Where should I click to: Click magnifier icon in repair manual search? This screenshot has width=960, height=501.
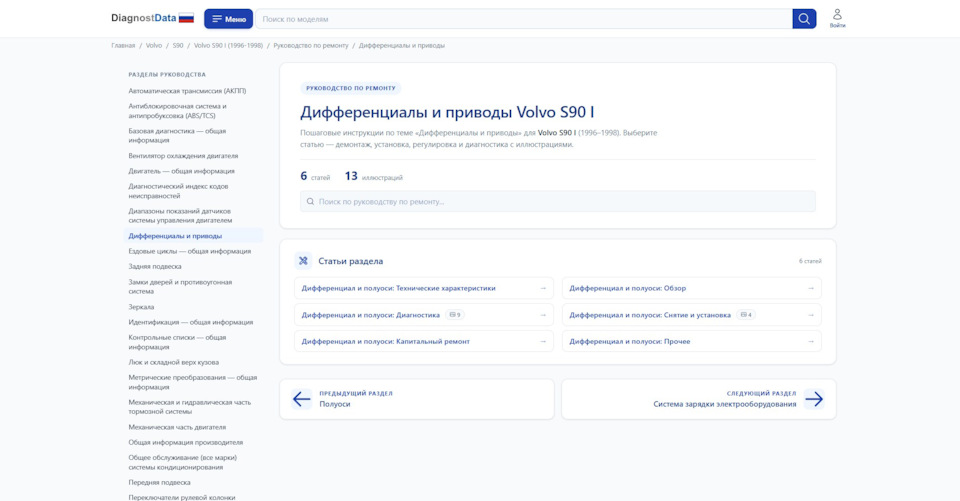(x=310, y=202)
